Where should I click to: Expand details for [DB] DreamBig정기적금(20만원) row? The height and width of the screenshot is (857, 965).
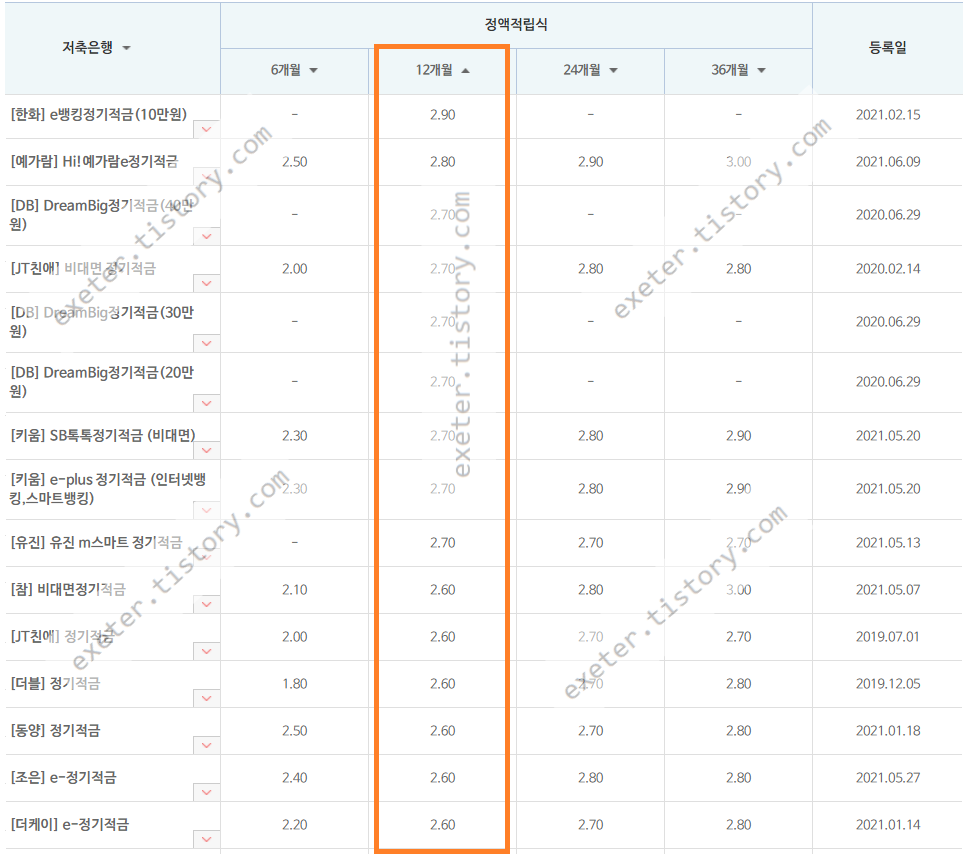click(206, 403)
